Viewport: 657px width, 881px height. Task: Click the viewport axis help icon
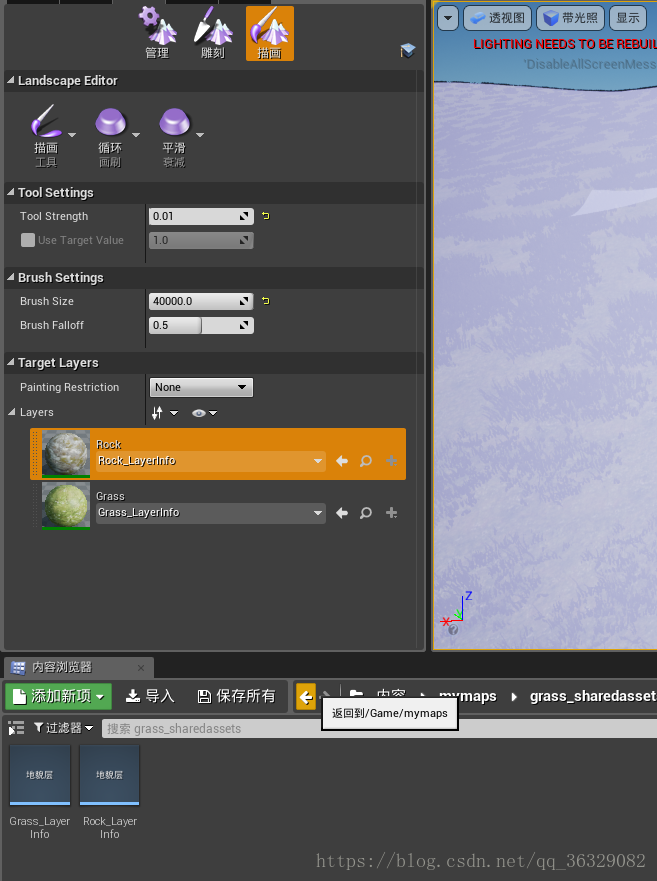[454, 630]
